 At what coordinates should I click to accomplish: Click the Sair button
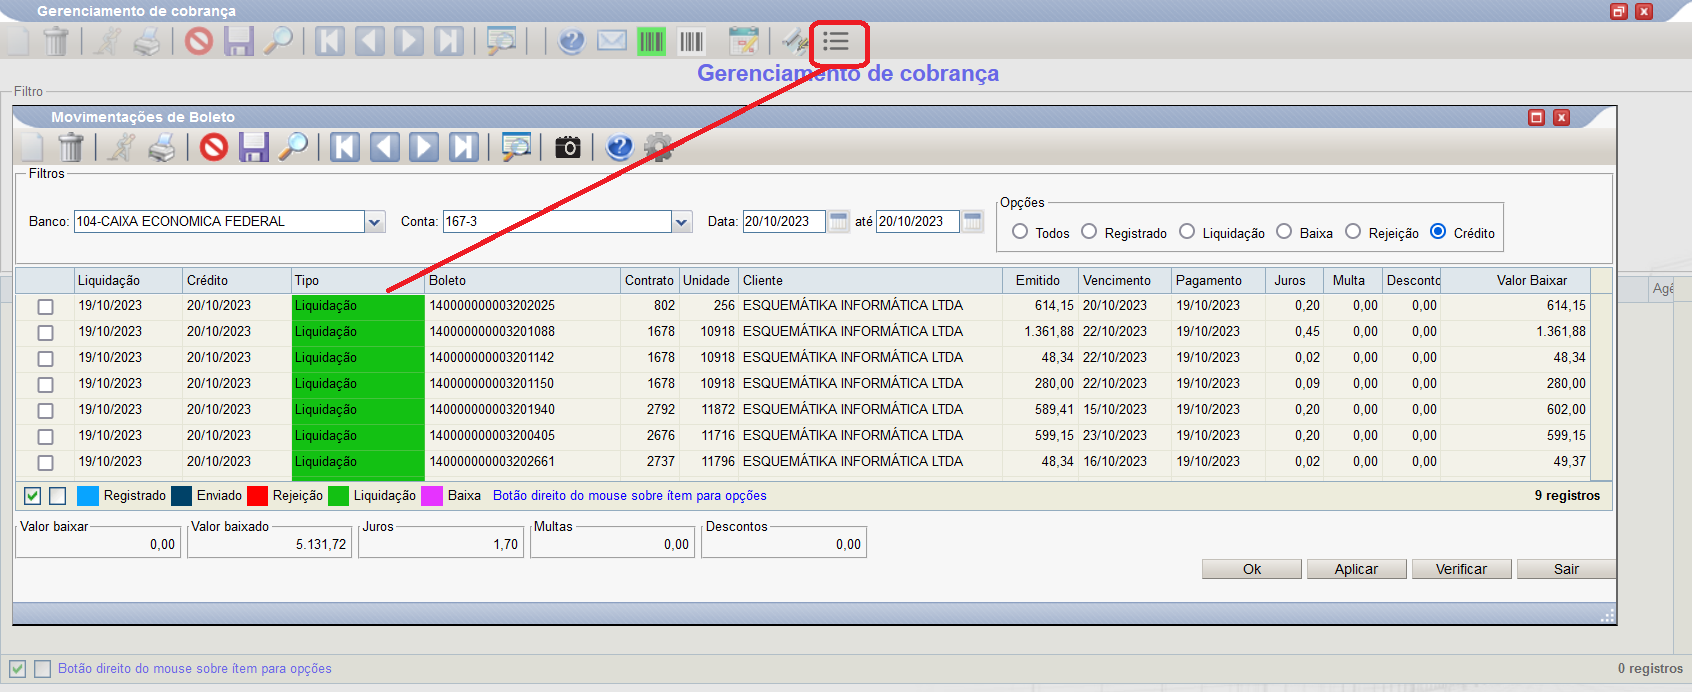pyautogui.click(x=1566, y=569)
